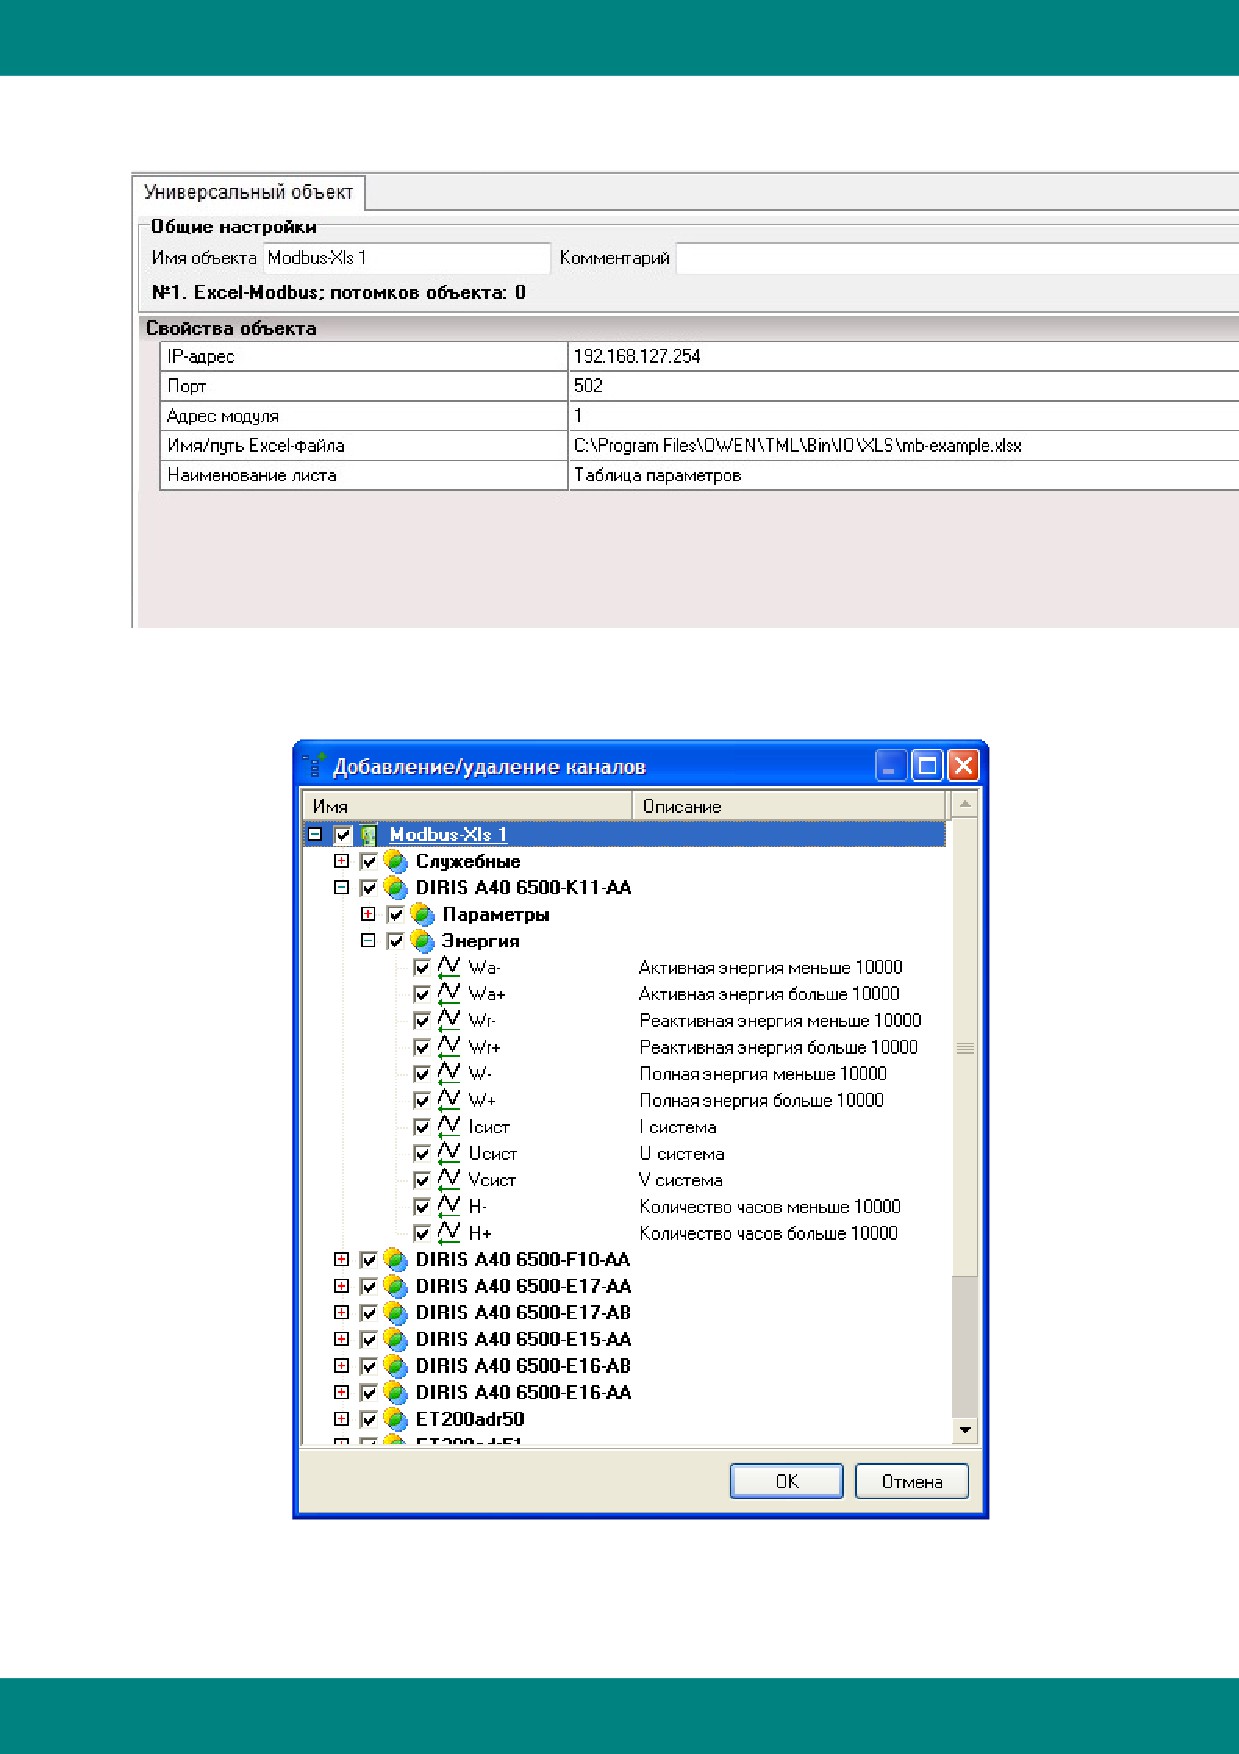Screen dimensions: 1239x1754
Task: Uncheck the Параметры checkbox
Action: 396,914
